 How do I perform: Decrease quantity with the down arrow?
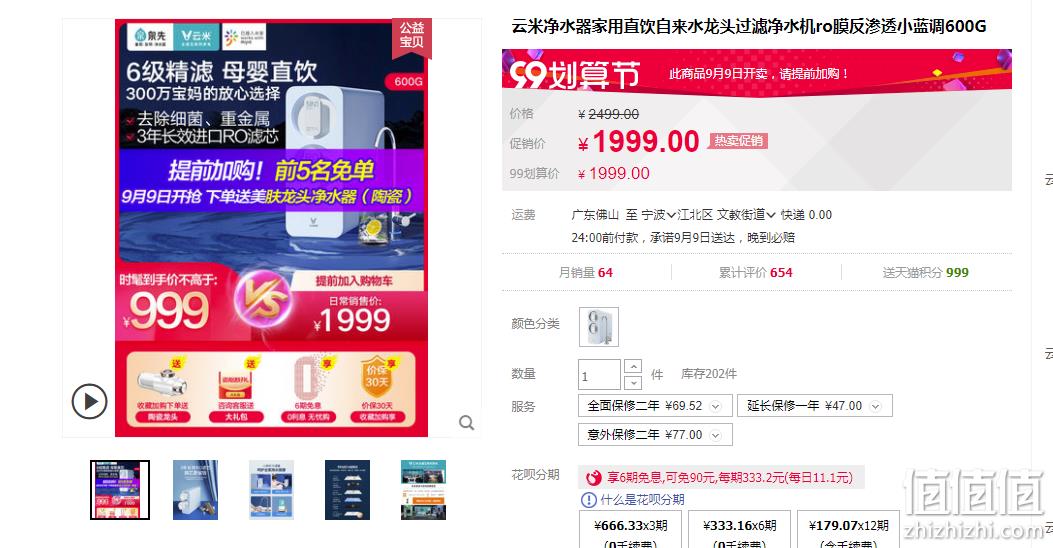click(633, 382)
